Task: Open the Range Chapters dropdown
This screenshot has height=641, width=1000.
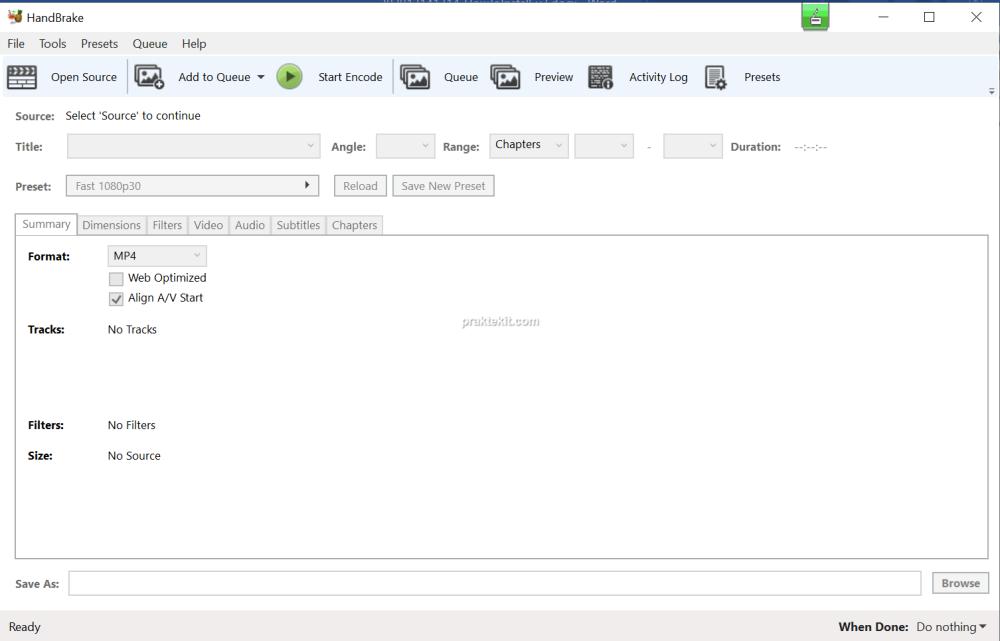Action: tap(529, 145)
